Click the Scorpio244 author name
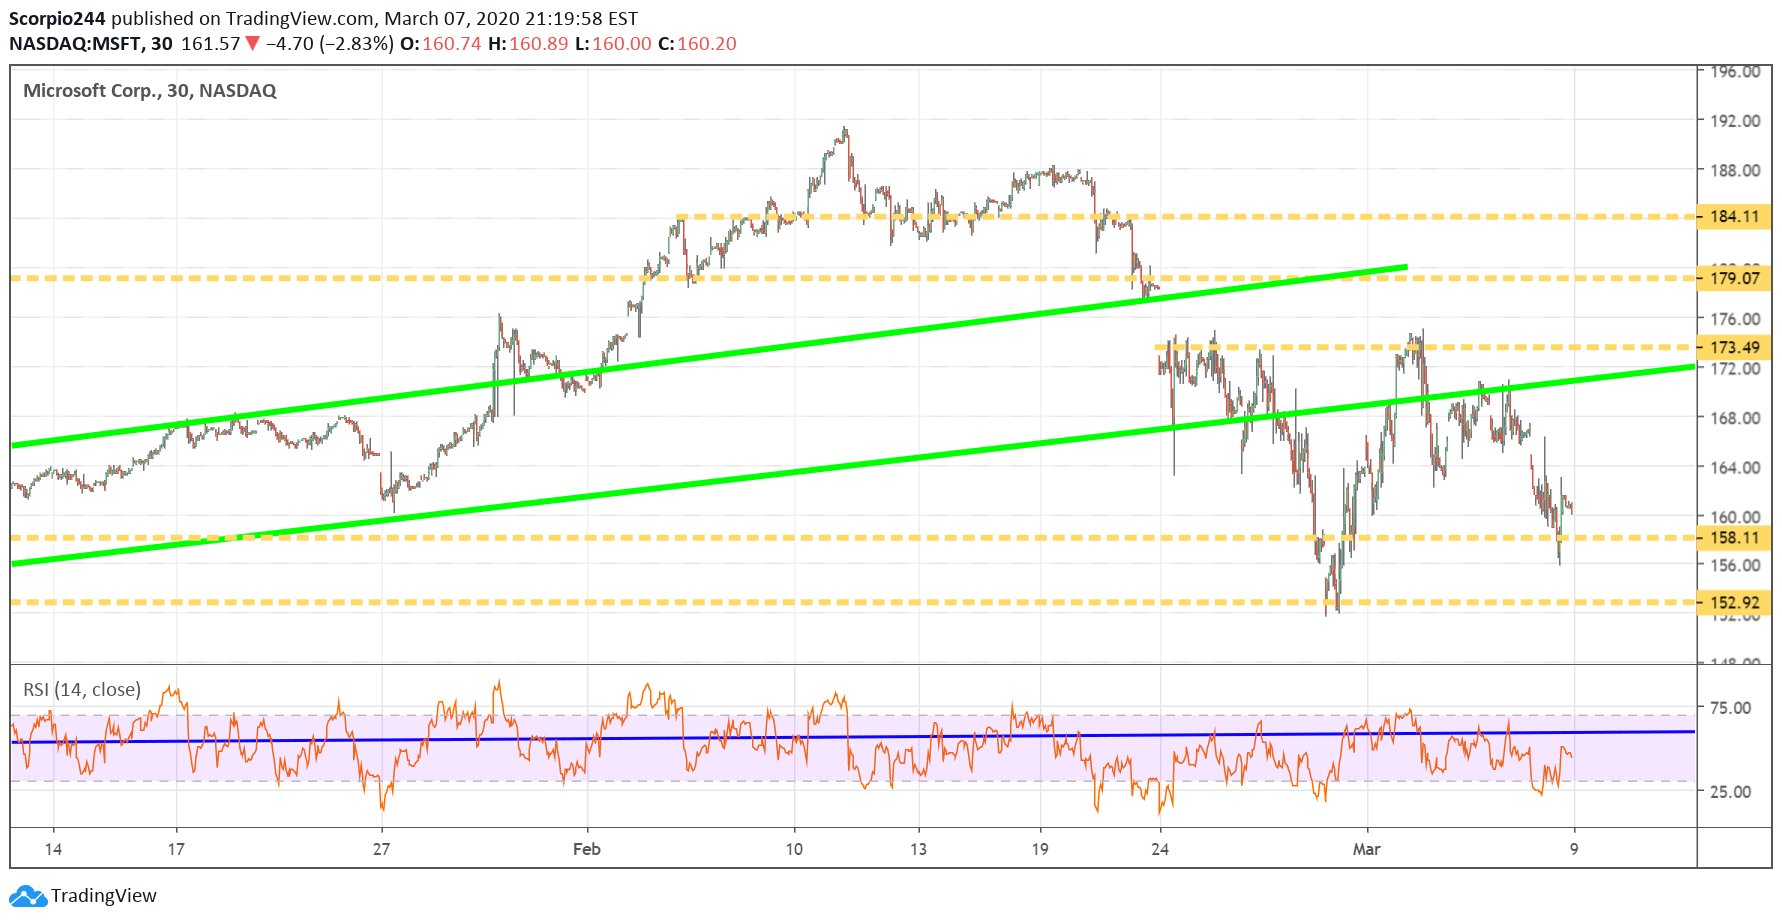Screen dimensions: 1782x923 click(x=57, y=18)
